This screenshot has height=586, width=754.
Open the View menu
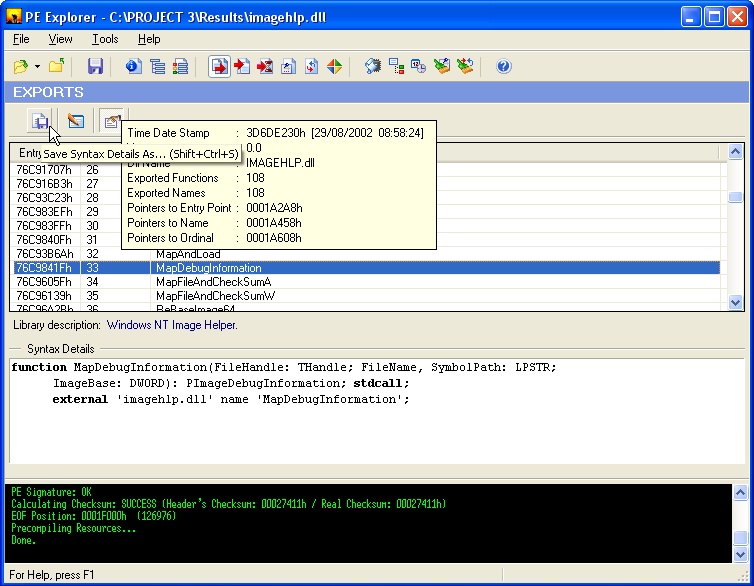[x=61, y=39]
